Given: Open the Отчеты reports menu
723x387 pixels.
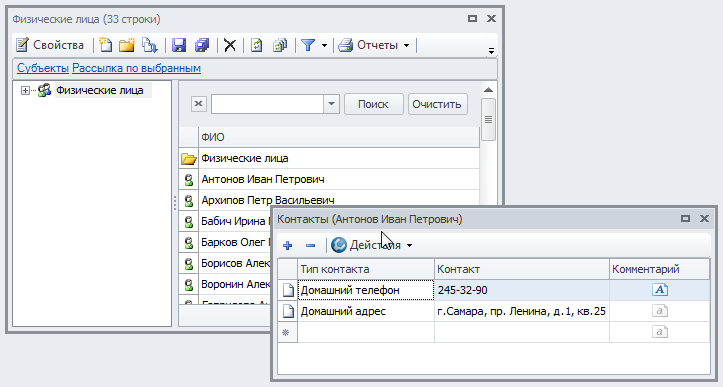Looking at the screenshot, I should pyautogui.click(x=374, y=45).
